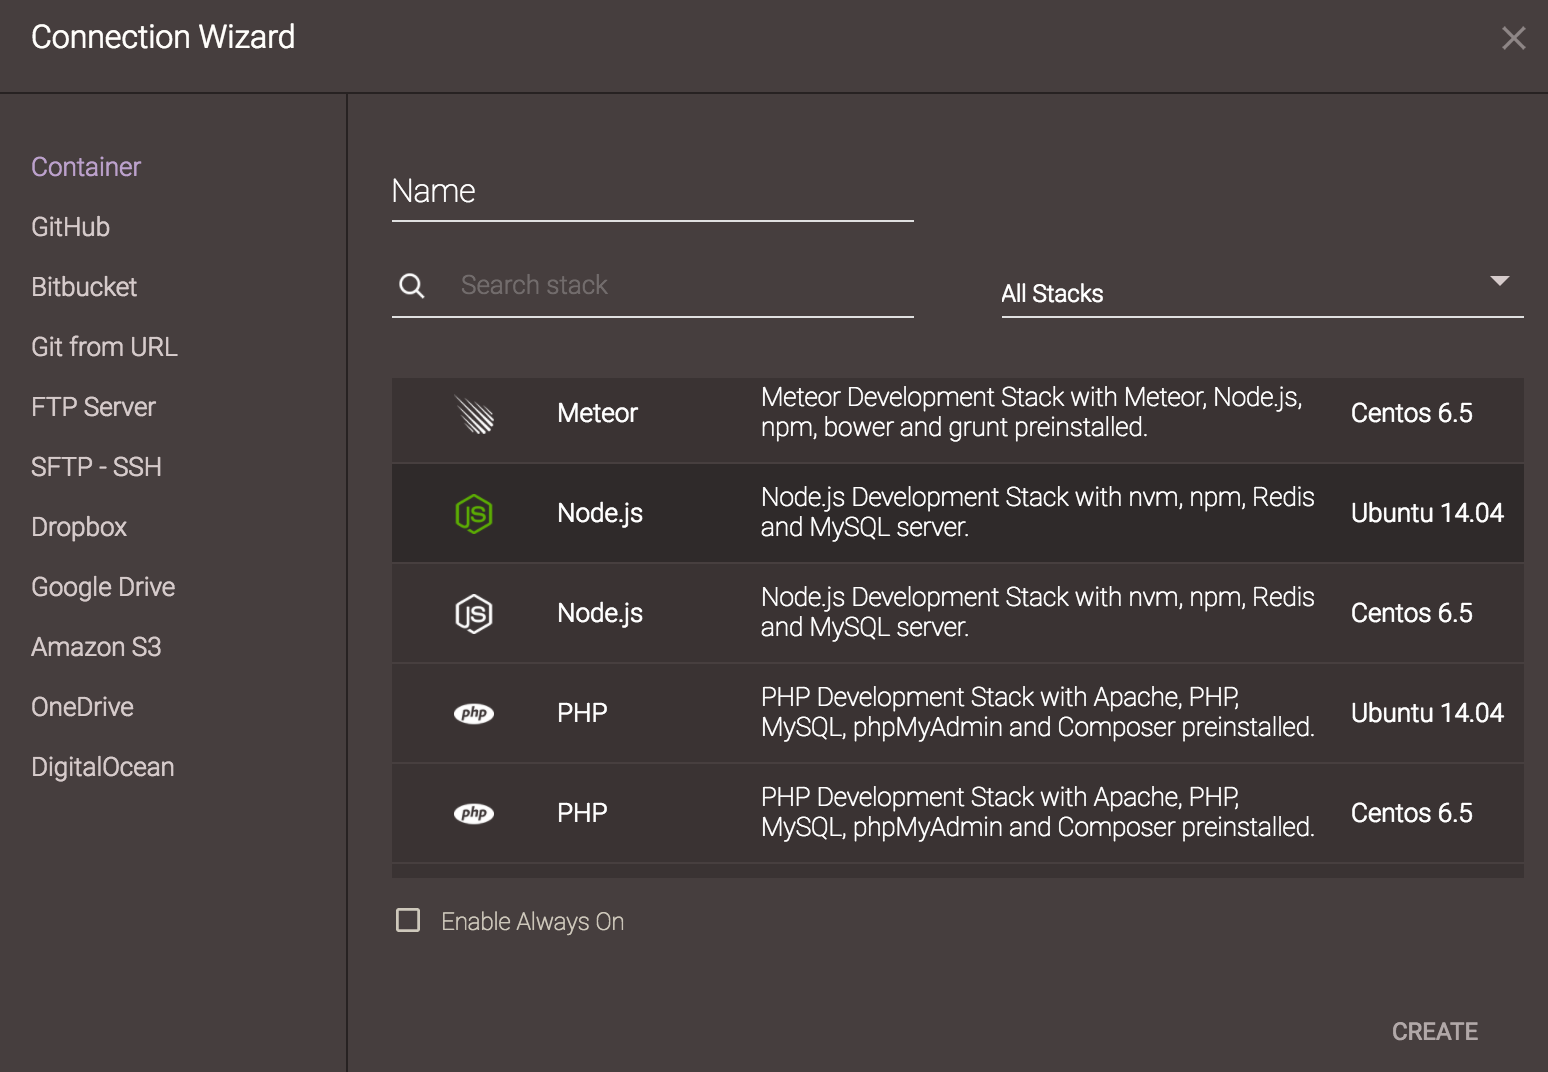Enable the Always On checkbox
Screen dimensions: 1548x1072
click(408, 920)
